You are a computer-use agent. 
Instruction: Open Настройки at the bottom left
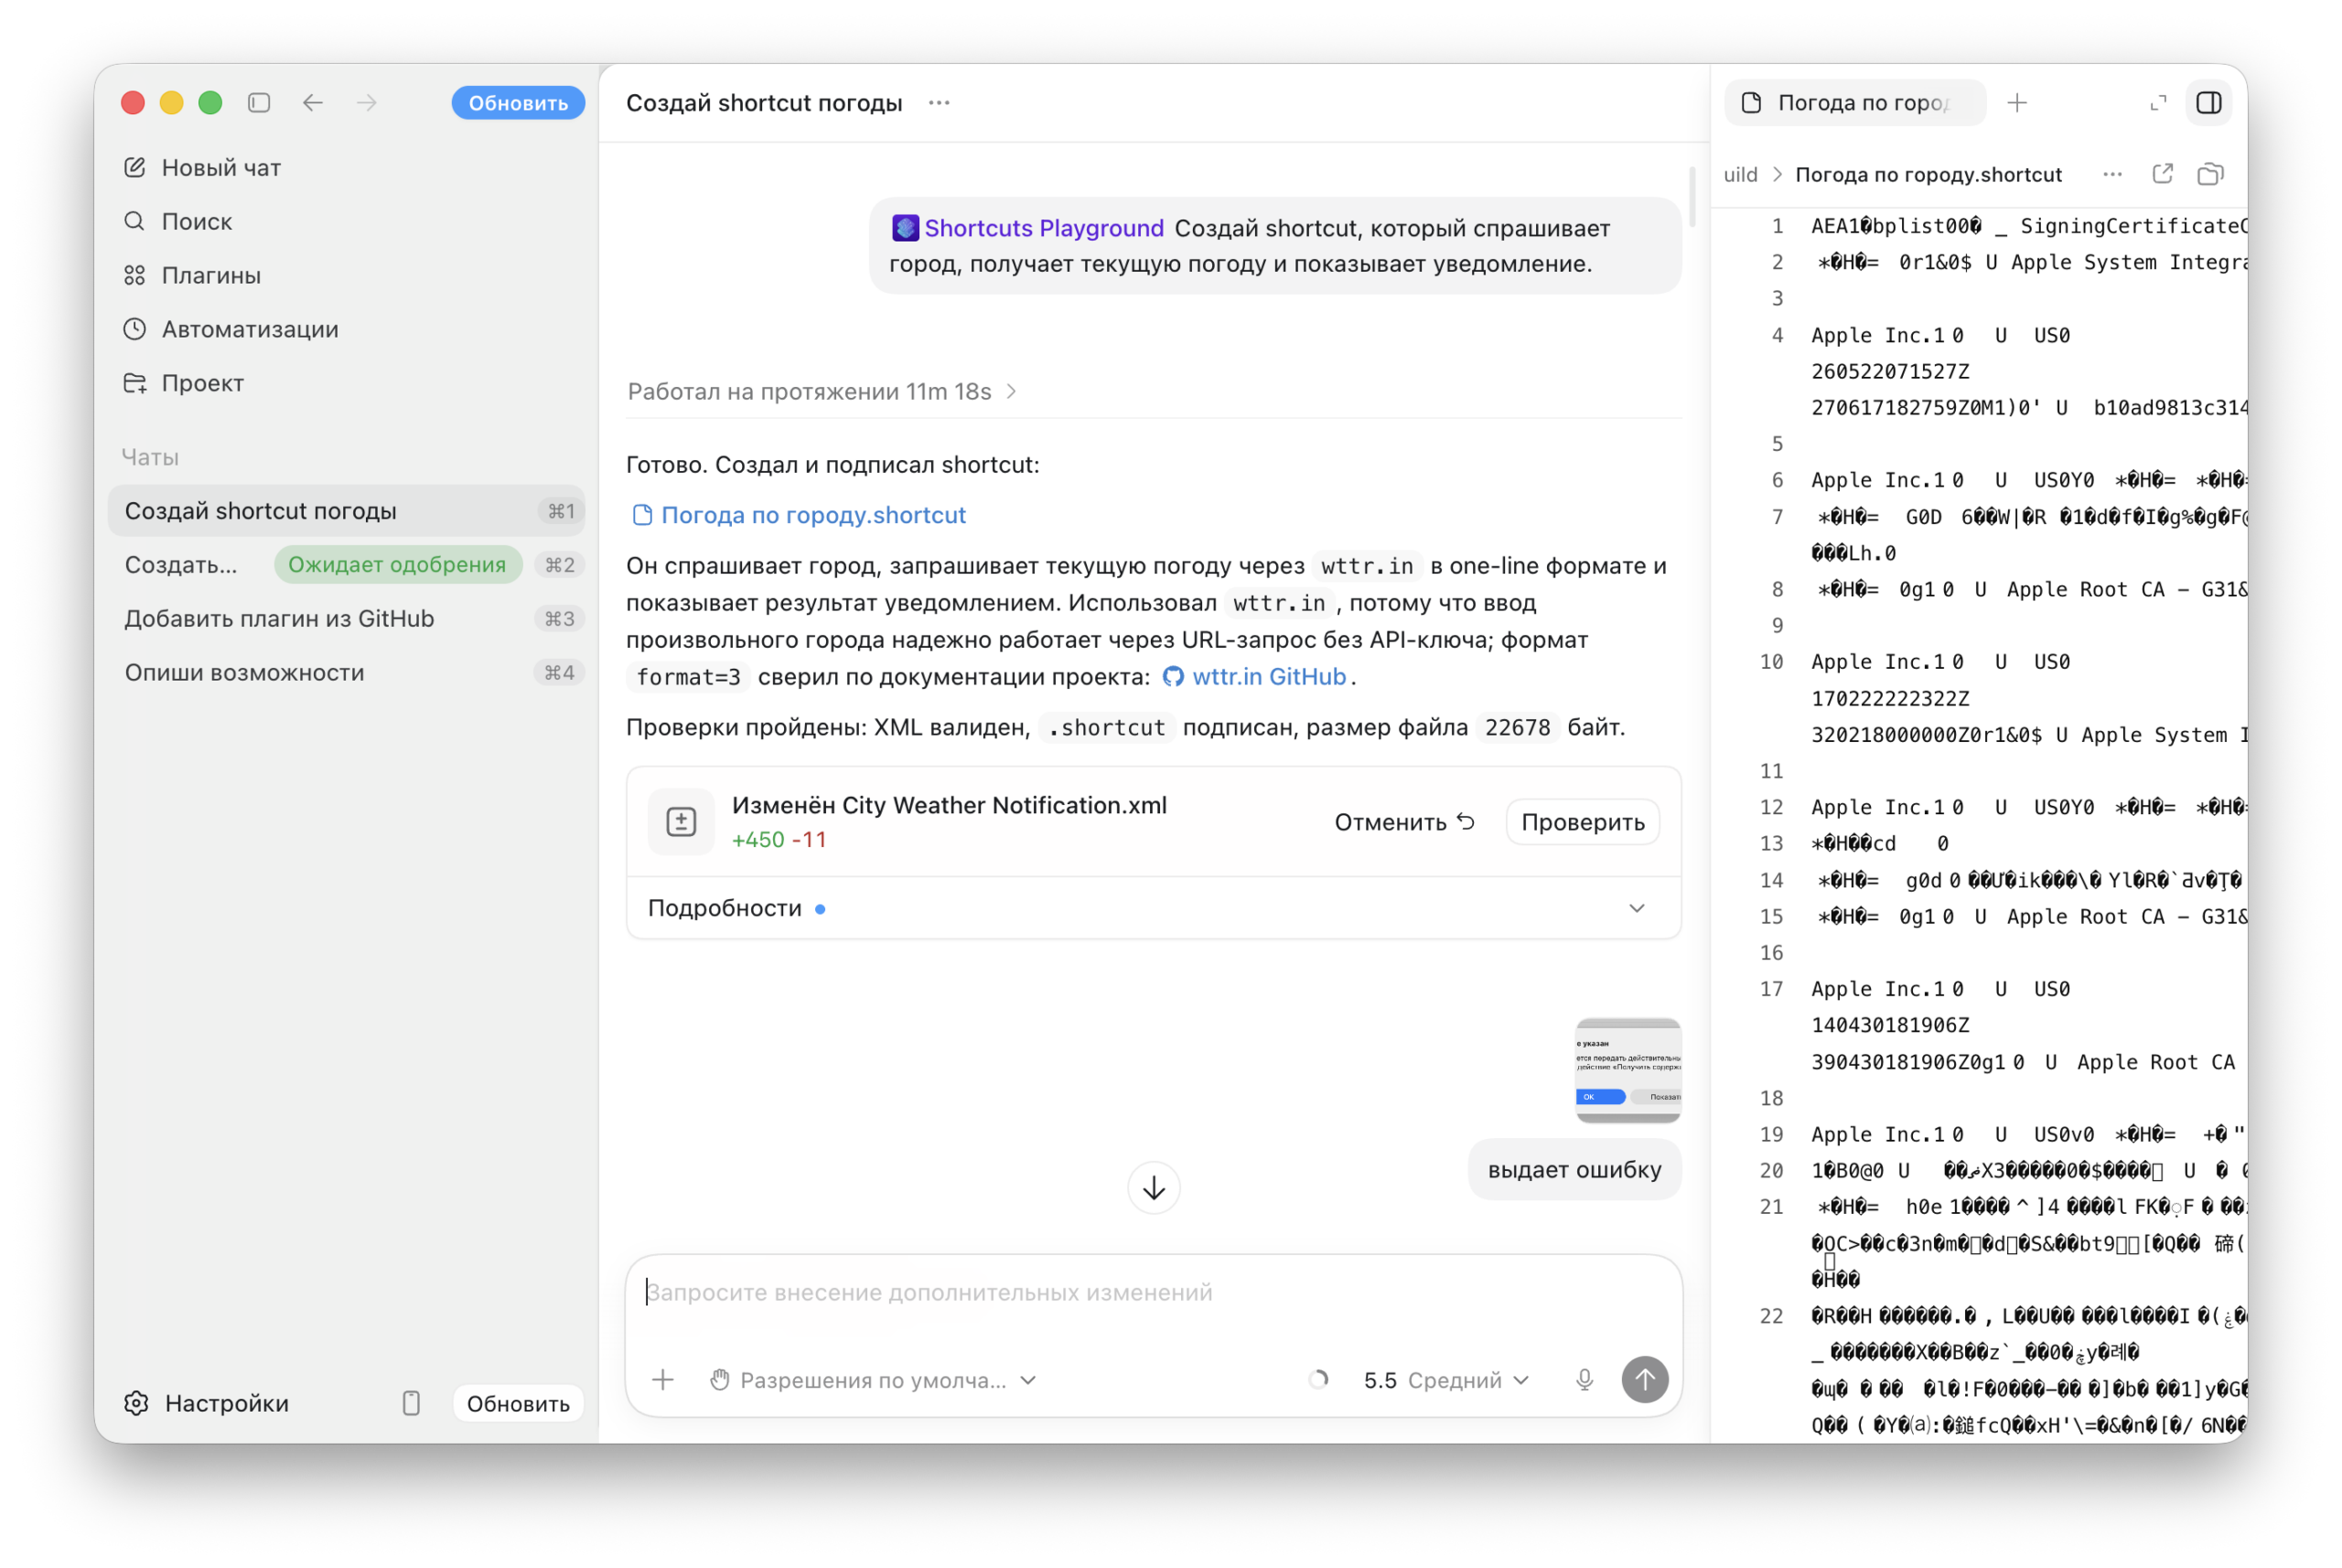click(207, 1404)
